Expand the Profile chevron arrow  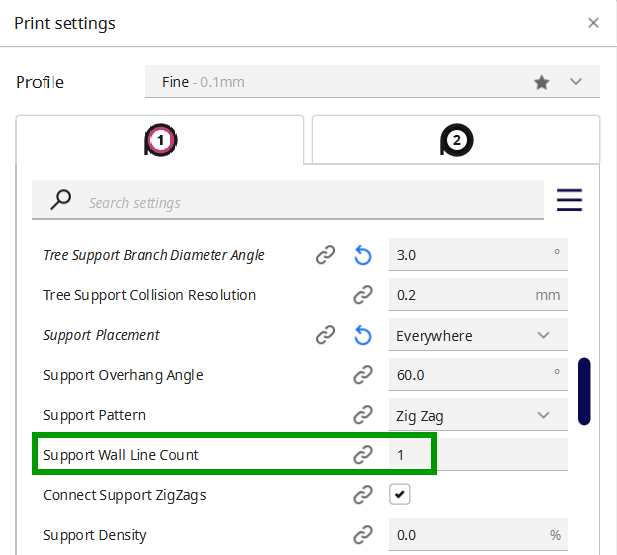click(x=576, y=82)
